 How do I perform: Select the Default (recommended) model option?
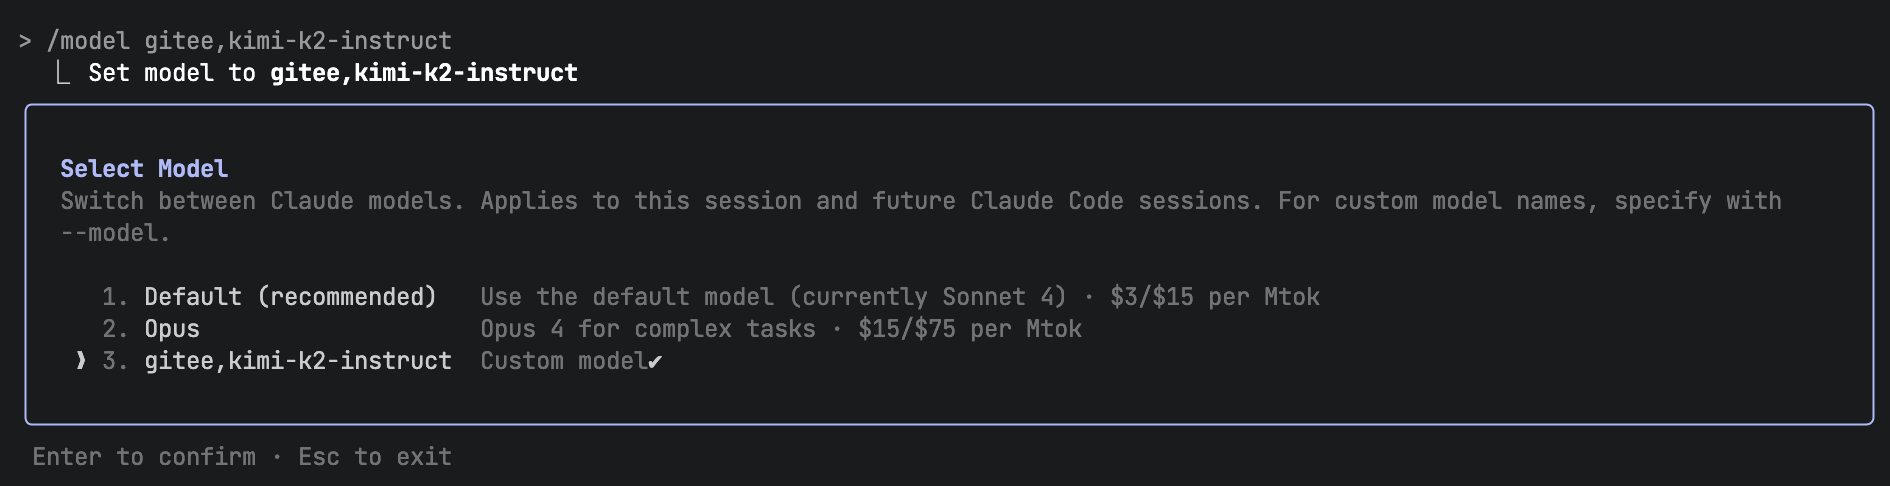click(290, 297)
